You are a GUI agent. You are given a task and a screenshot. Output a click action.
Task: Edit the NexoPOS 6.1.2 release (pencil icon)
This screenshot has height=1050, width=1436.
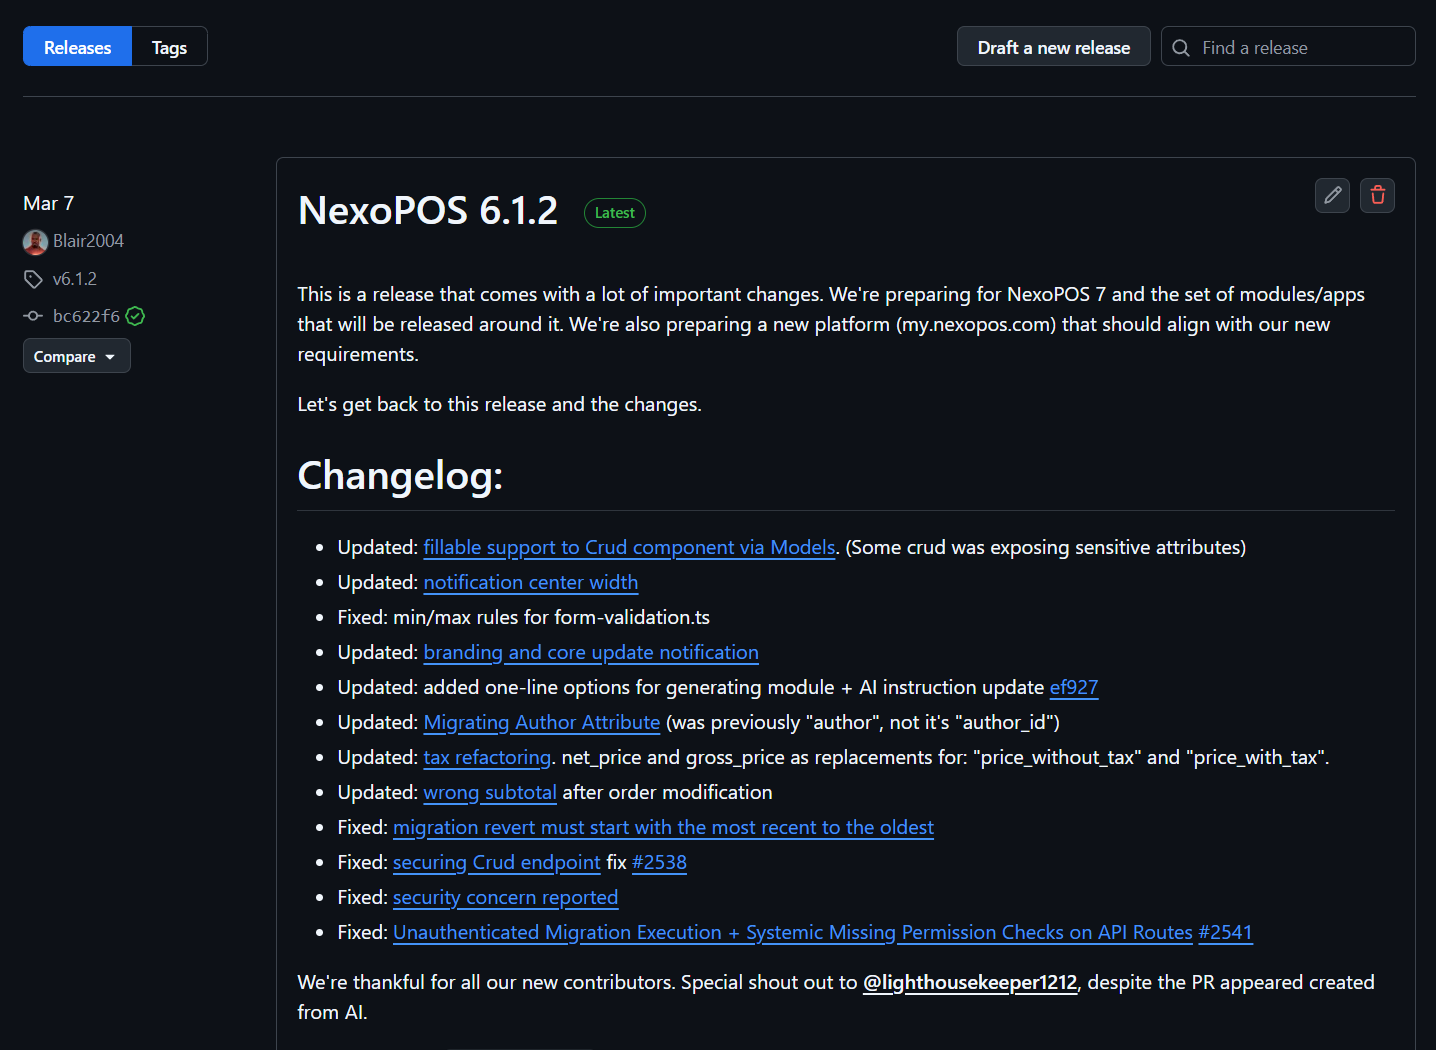pyautogui.click(x=1332, y=196)
